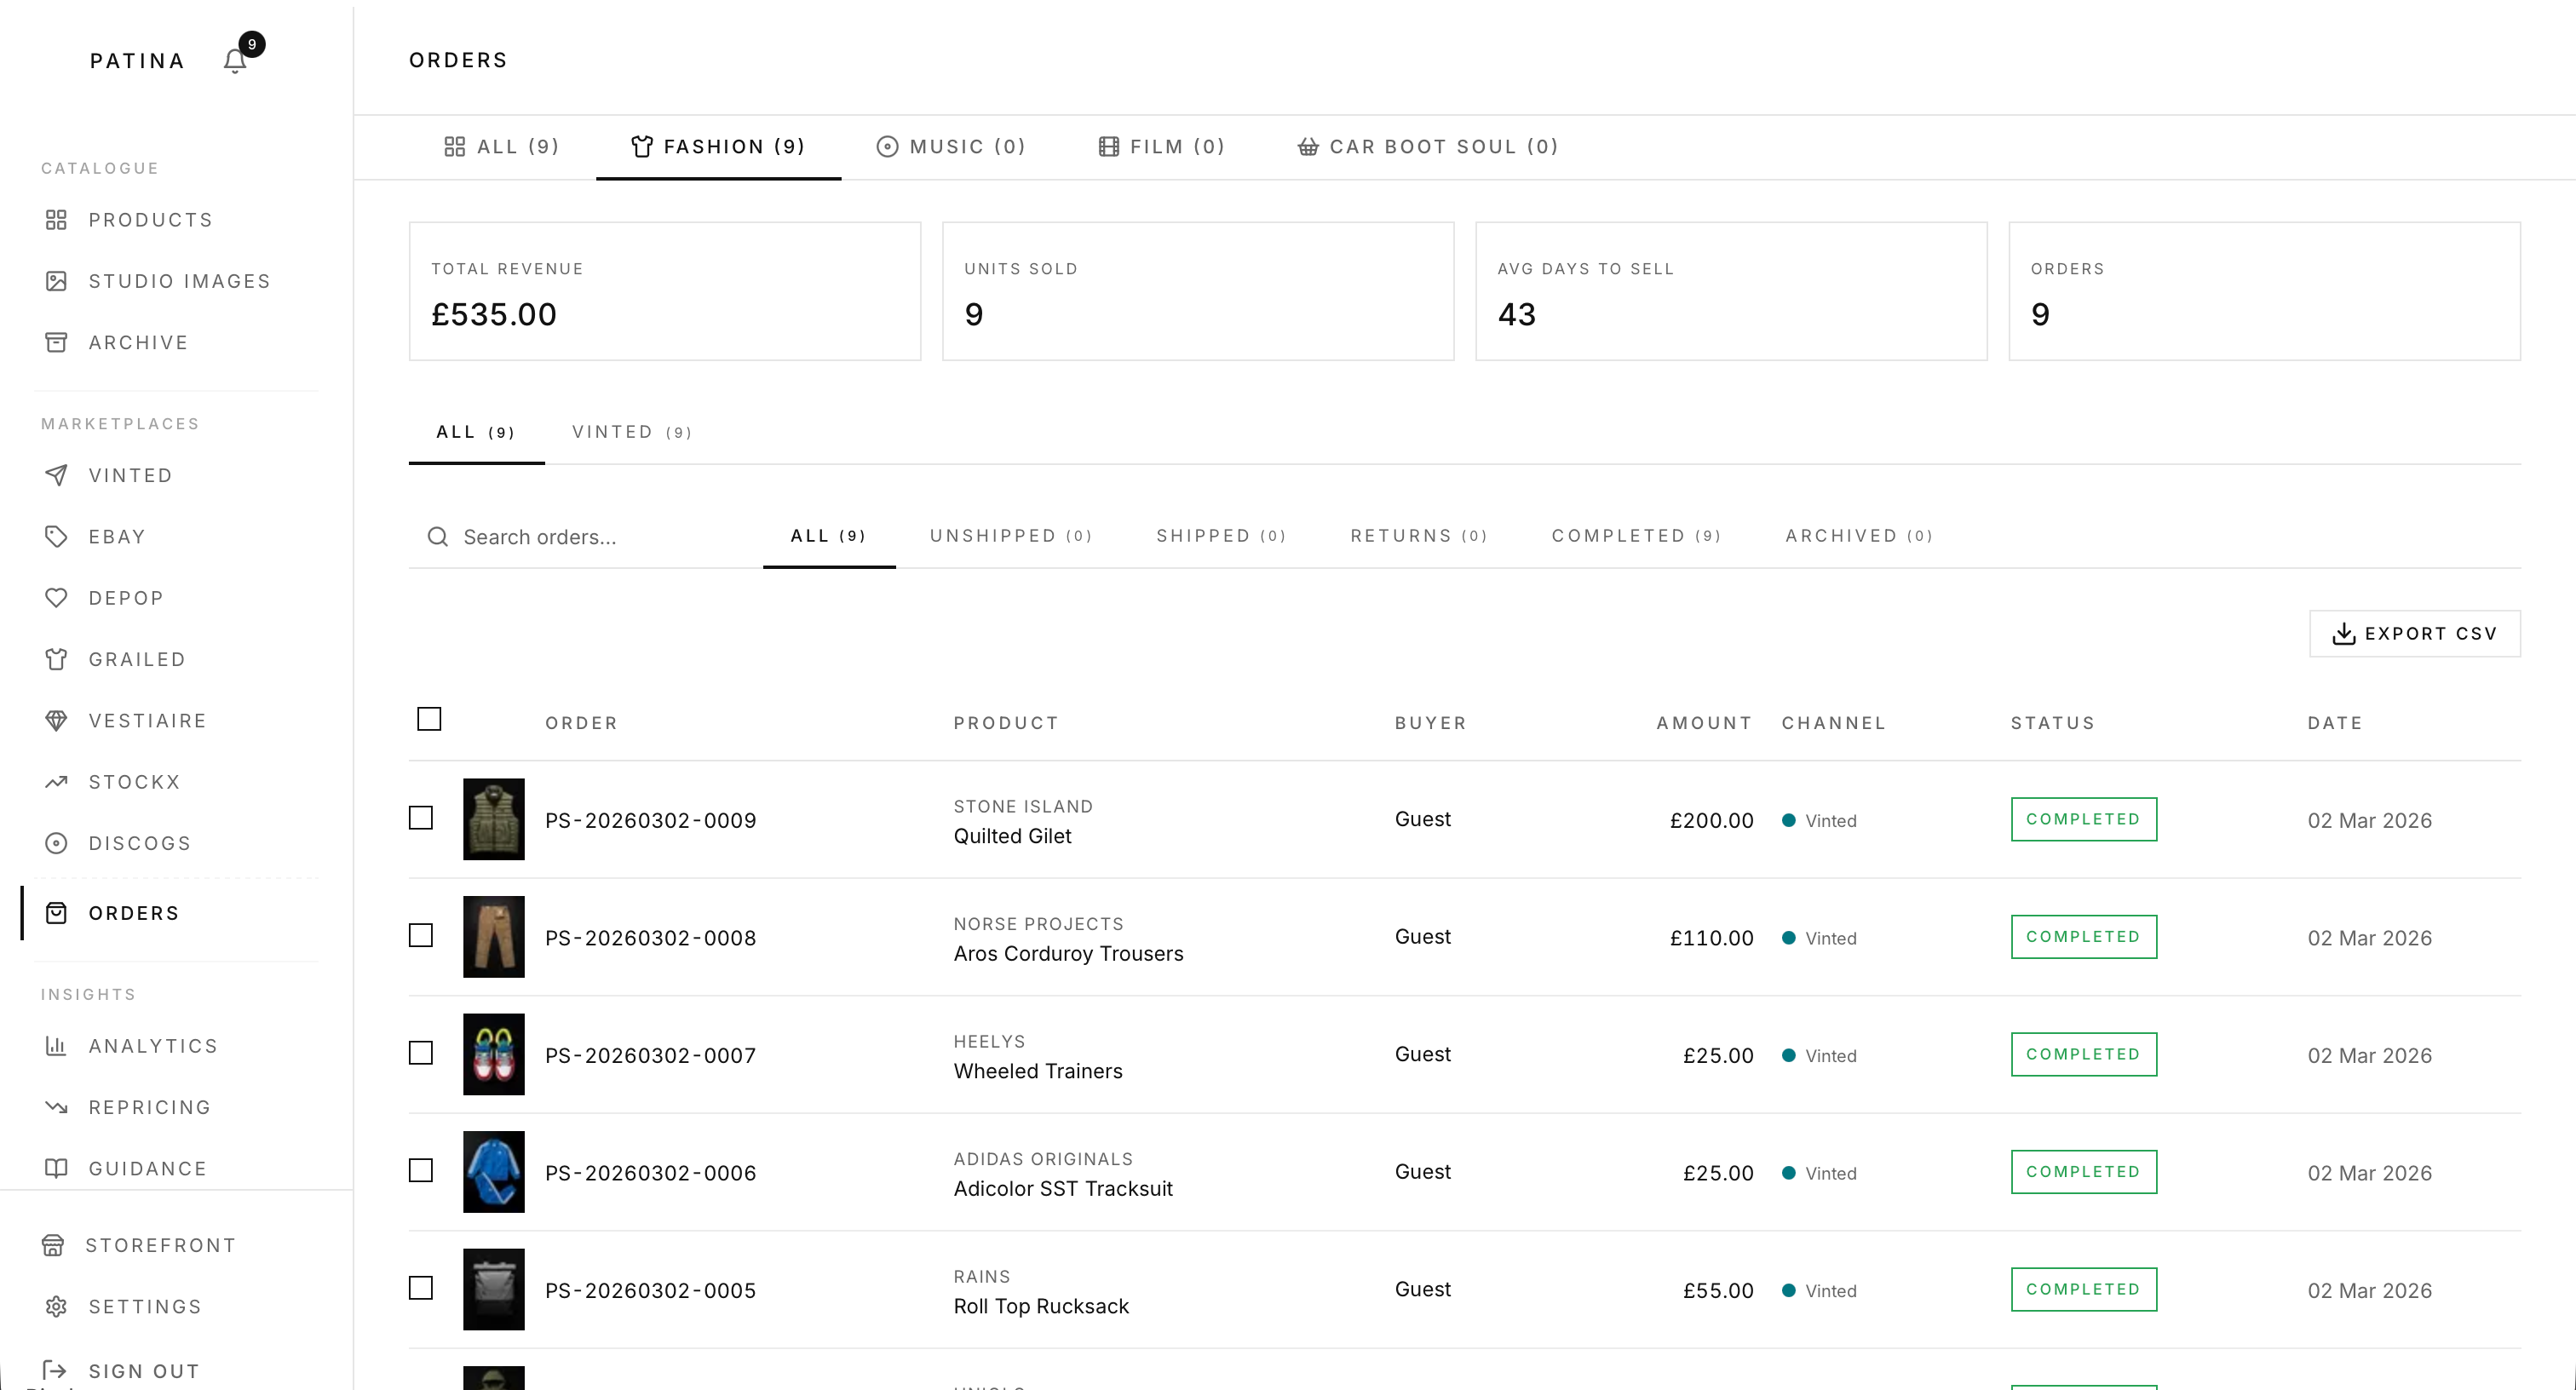Tick the select-all orders checkbox

tap(429, 719)
